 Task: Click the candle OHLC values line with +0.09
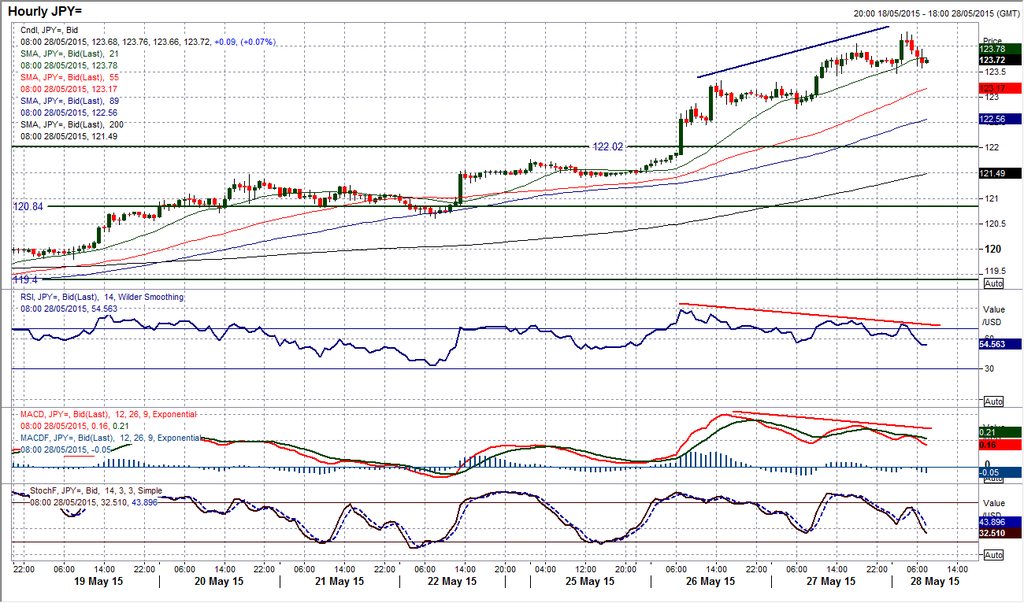click(x=148, y=42)
